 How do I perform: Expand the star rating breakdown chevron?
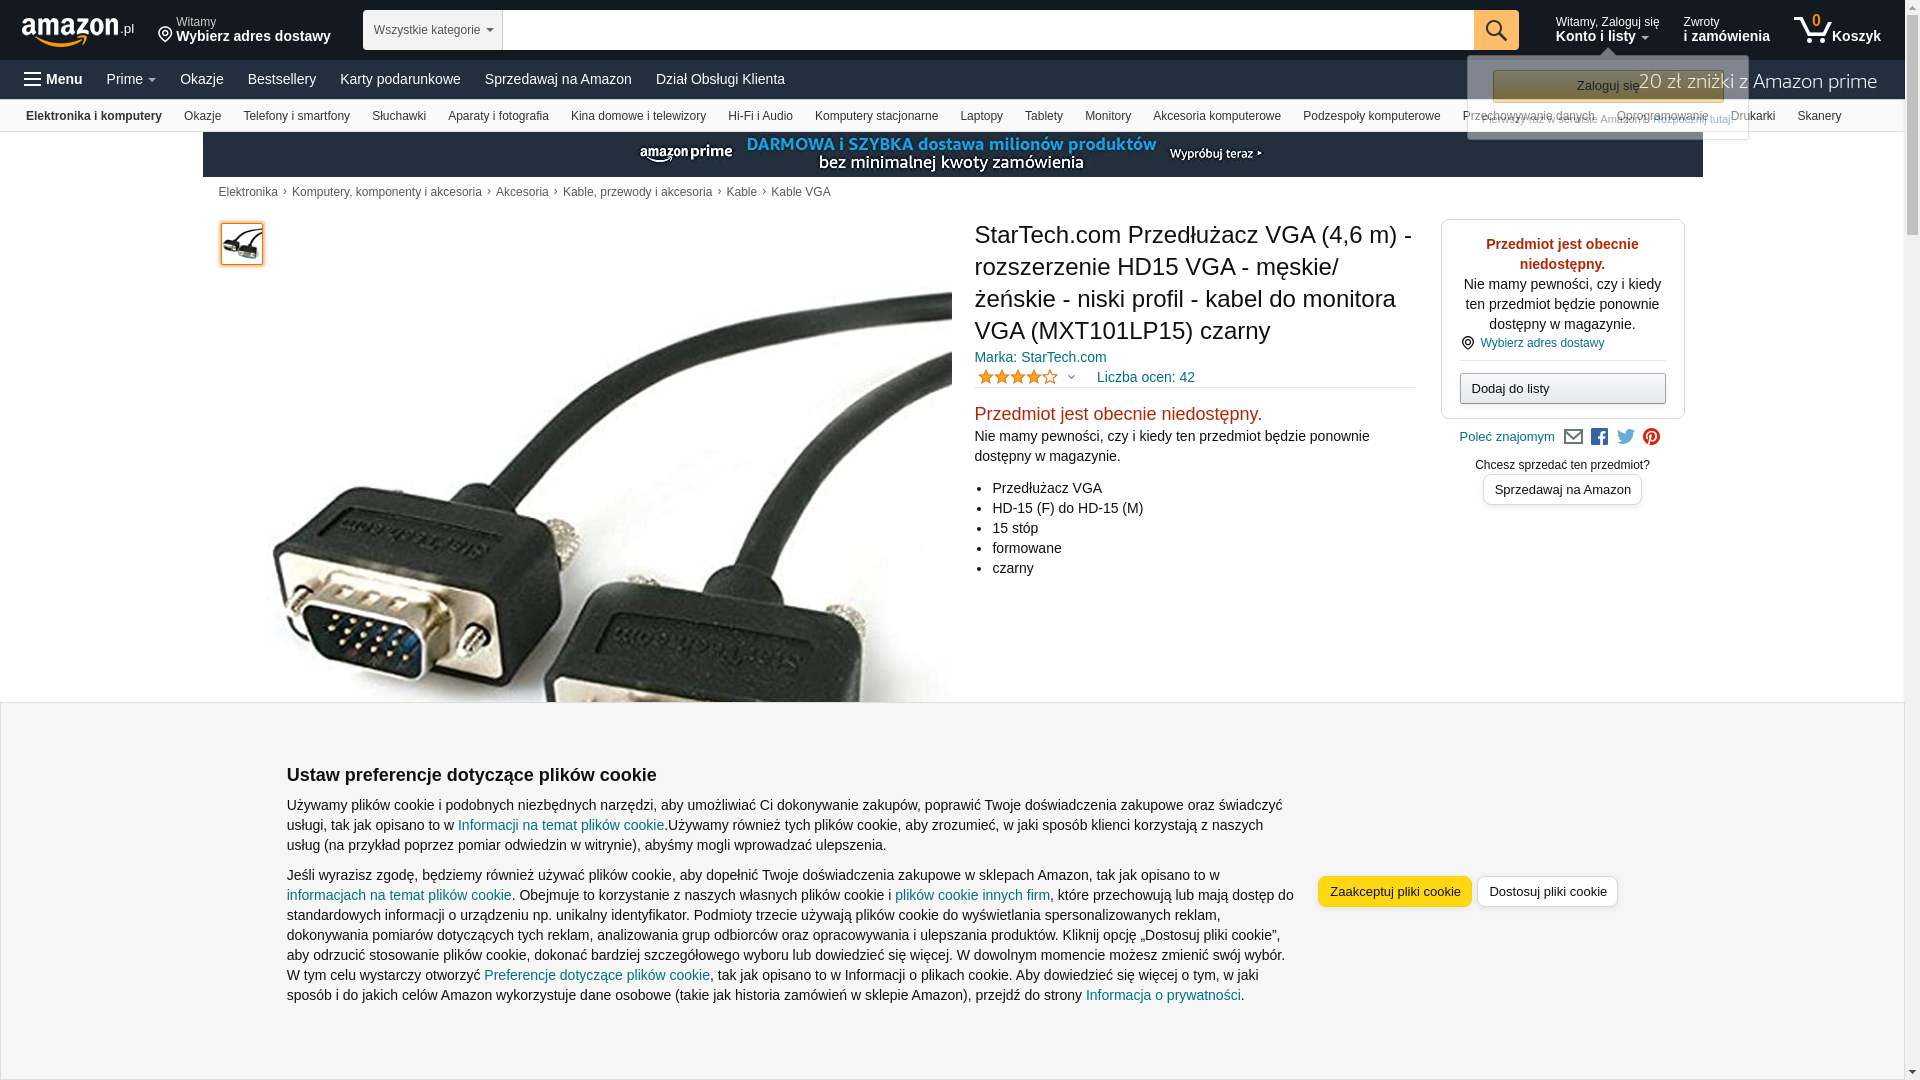(x=1071, y=377)
